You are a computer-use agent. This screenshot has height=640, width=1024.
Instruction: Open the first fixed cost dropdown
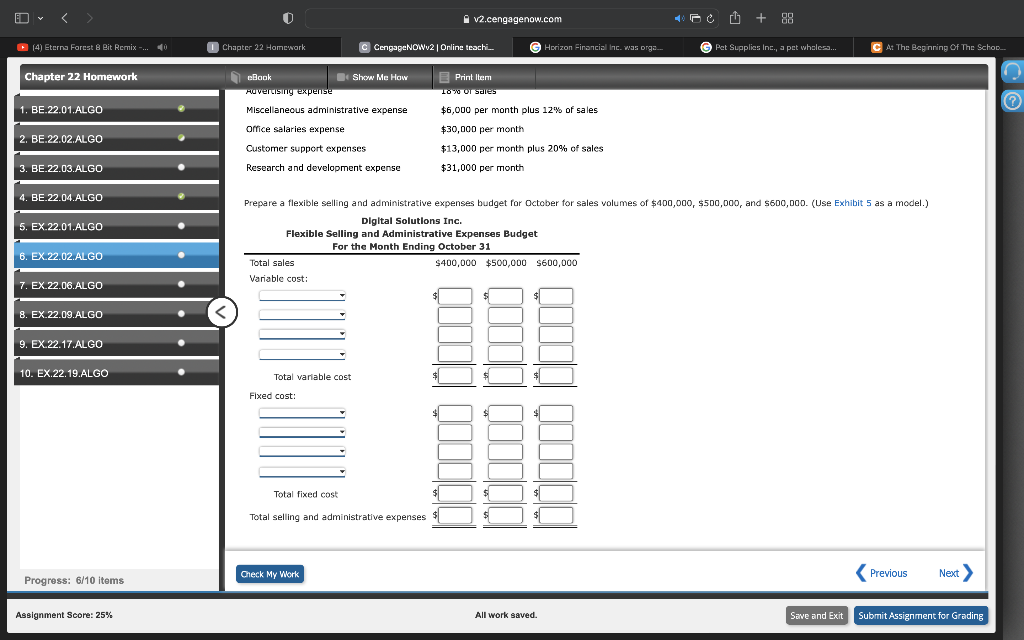coord(302,413)
